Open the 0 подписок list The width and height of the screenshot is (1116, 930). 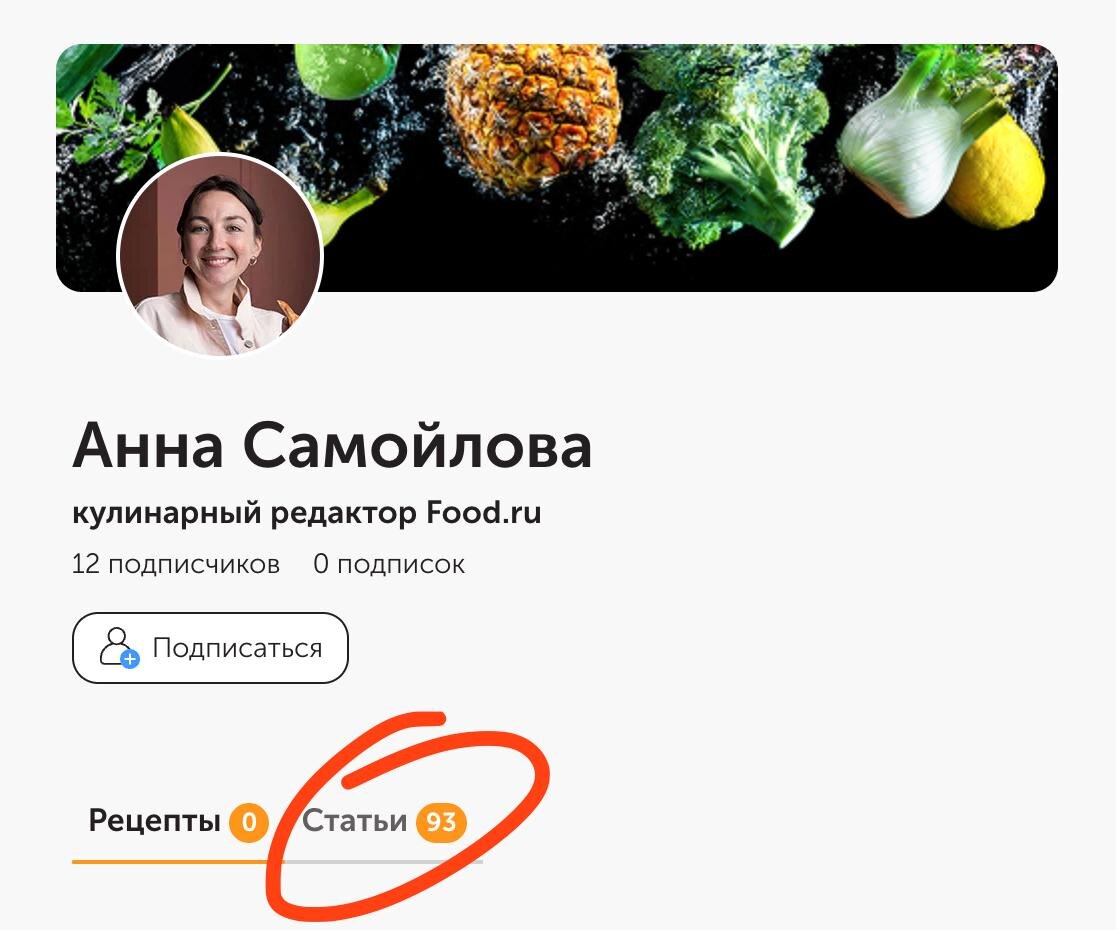389,564
